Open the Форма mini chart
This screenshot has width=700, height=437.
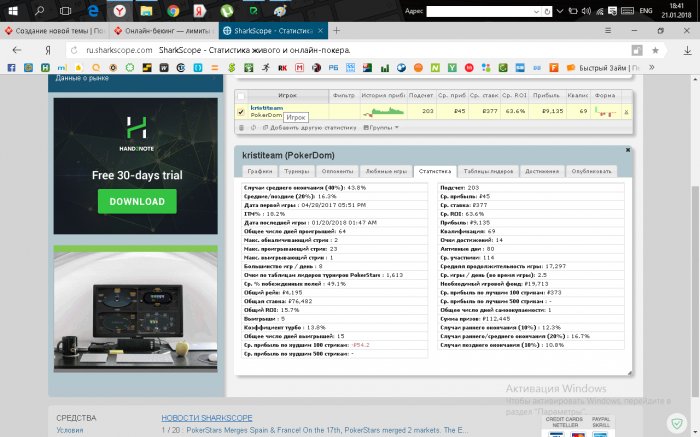click(605, 112)
